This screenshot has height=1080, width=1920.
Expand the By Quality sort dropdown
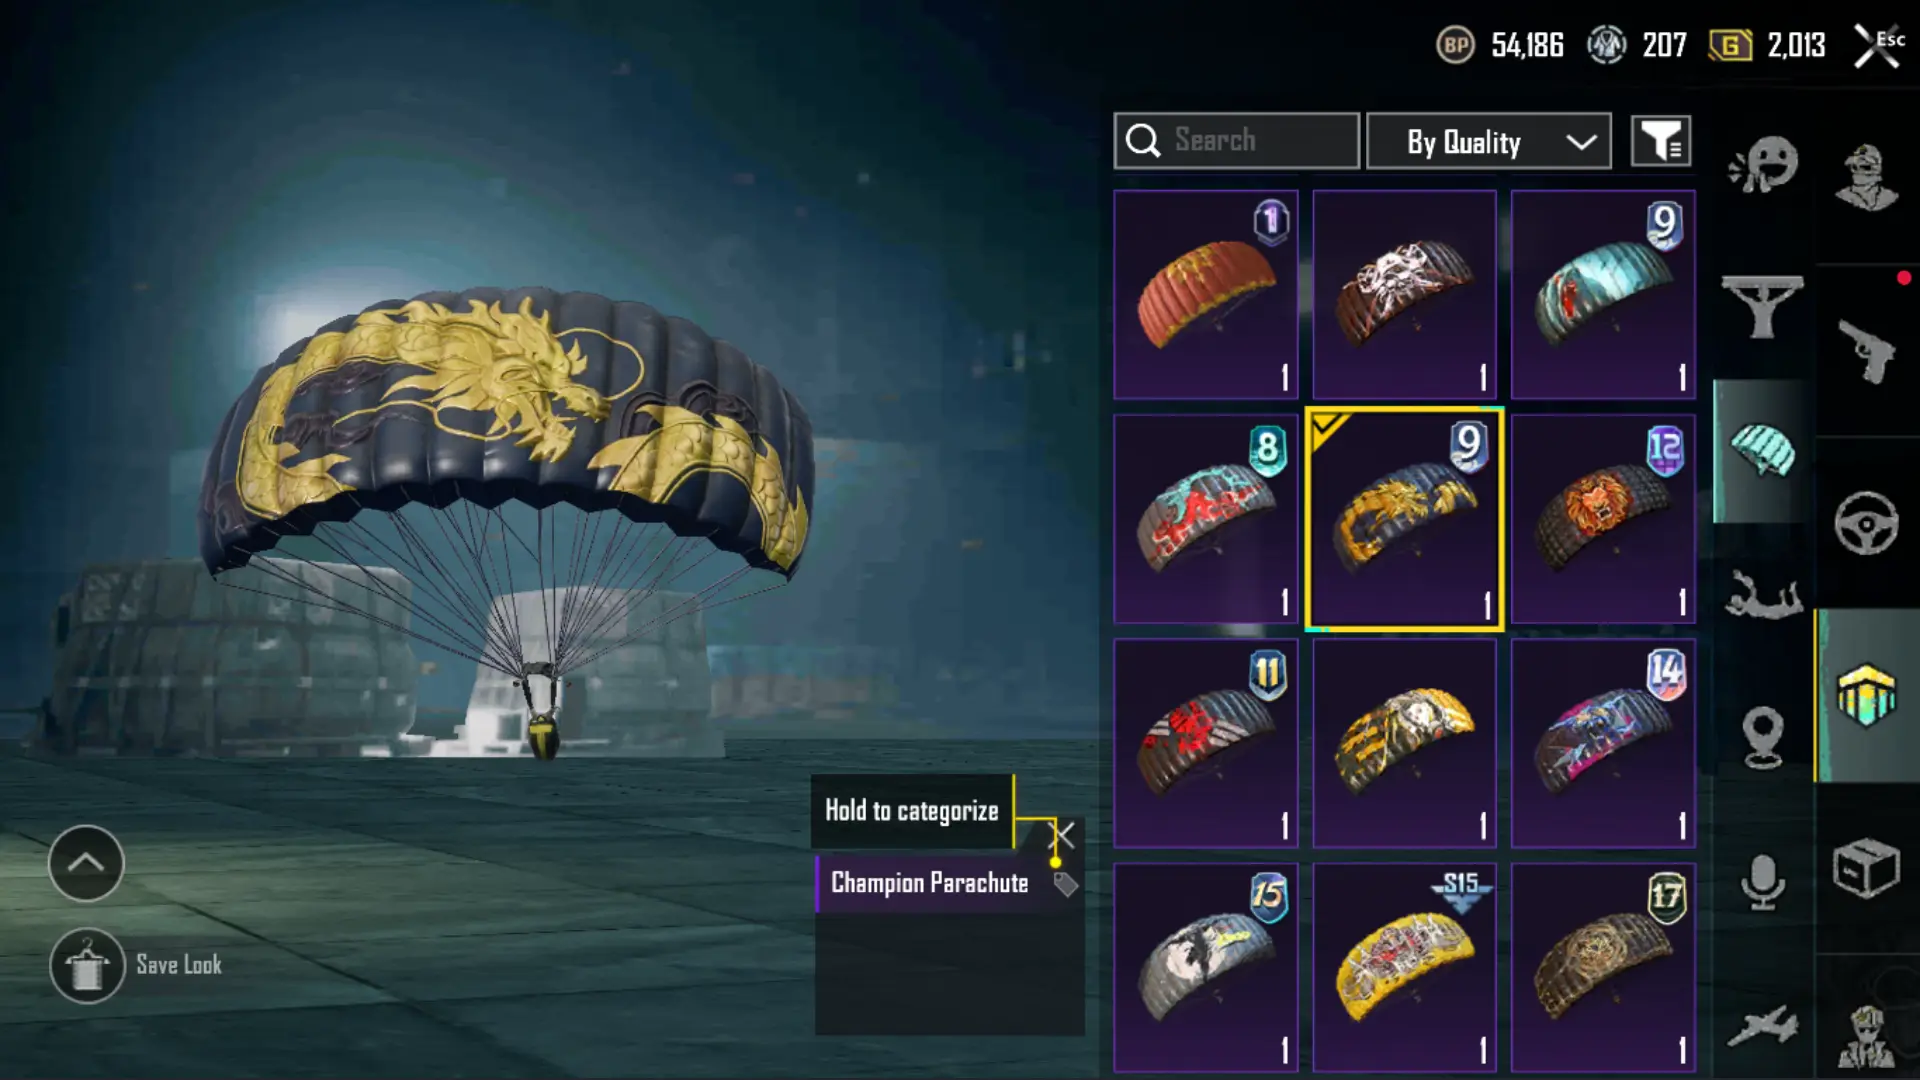pos(1489,141)
